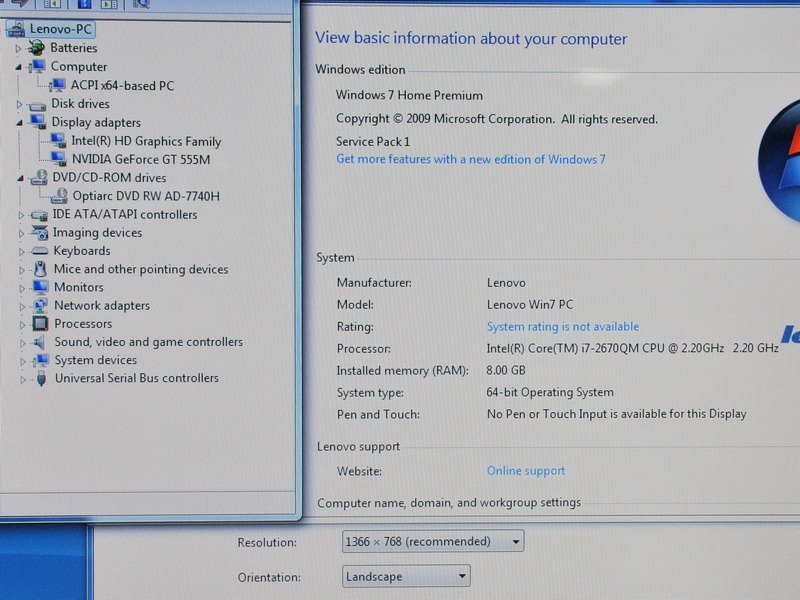The width and height of the screenshot is (800, 600).
Task: Expand the Processors node arrow
Action: (22, 324)
